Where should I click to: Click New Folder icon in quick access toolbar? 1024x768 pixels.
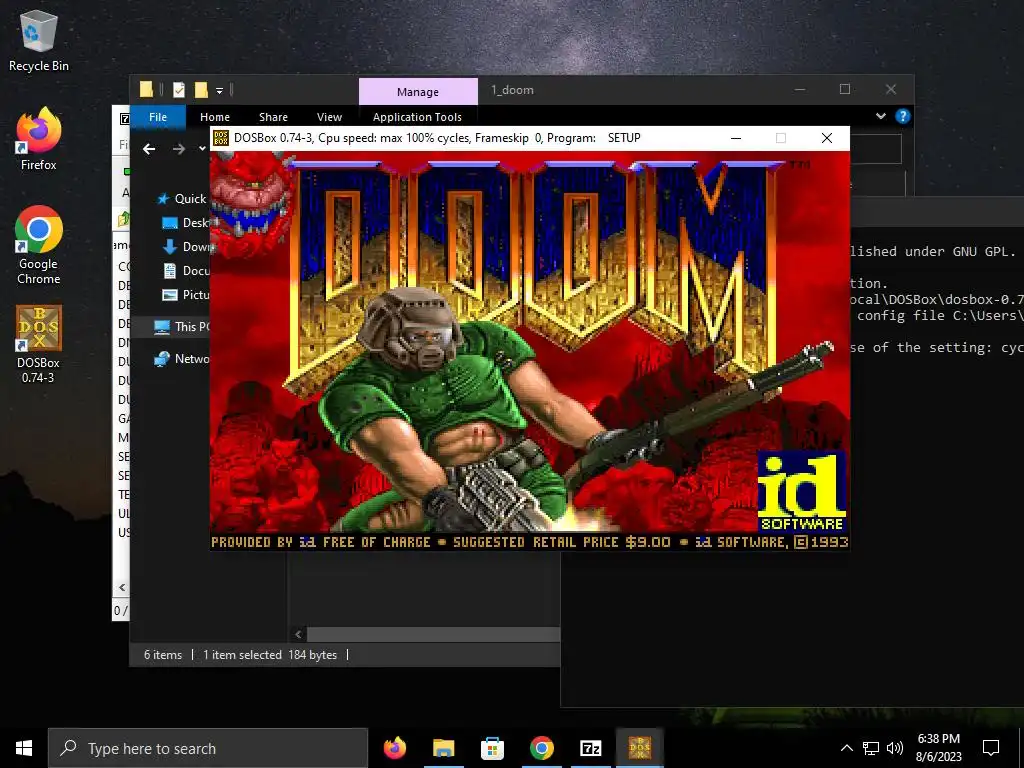click(x=201, y=89)
